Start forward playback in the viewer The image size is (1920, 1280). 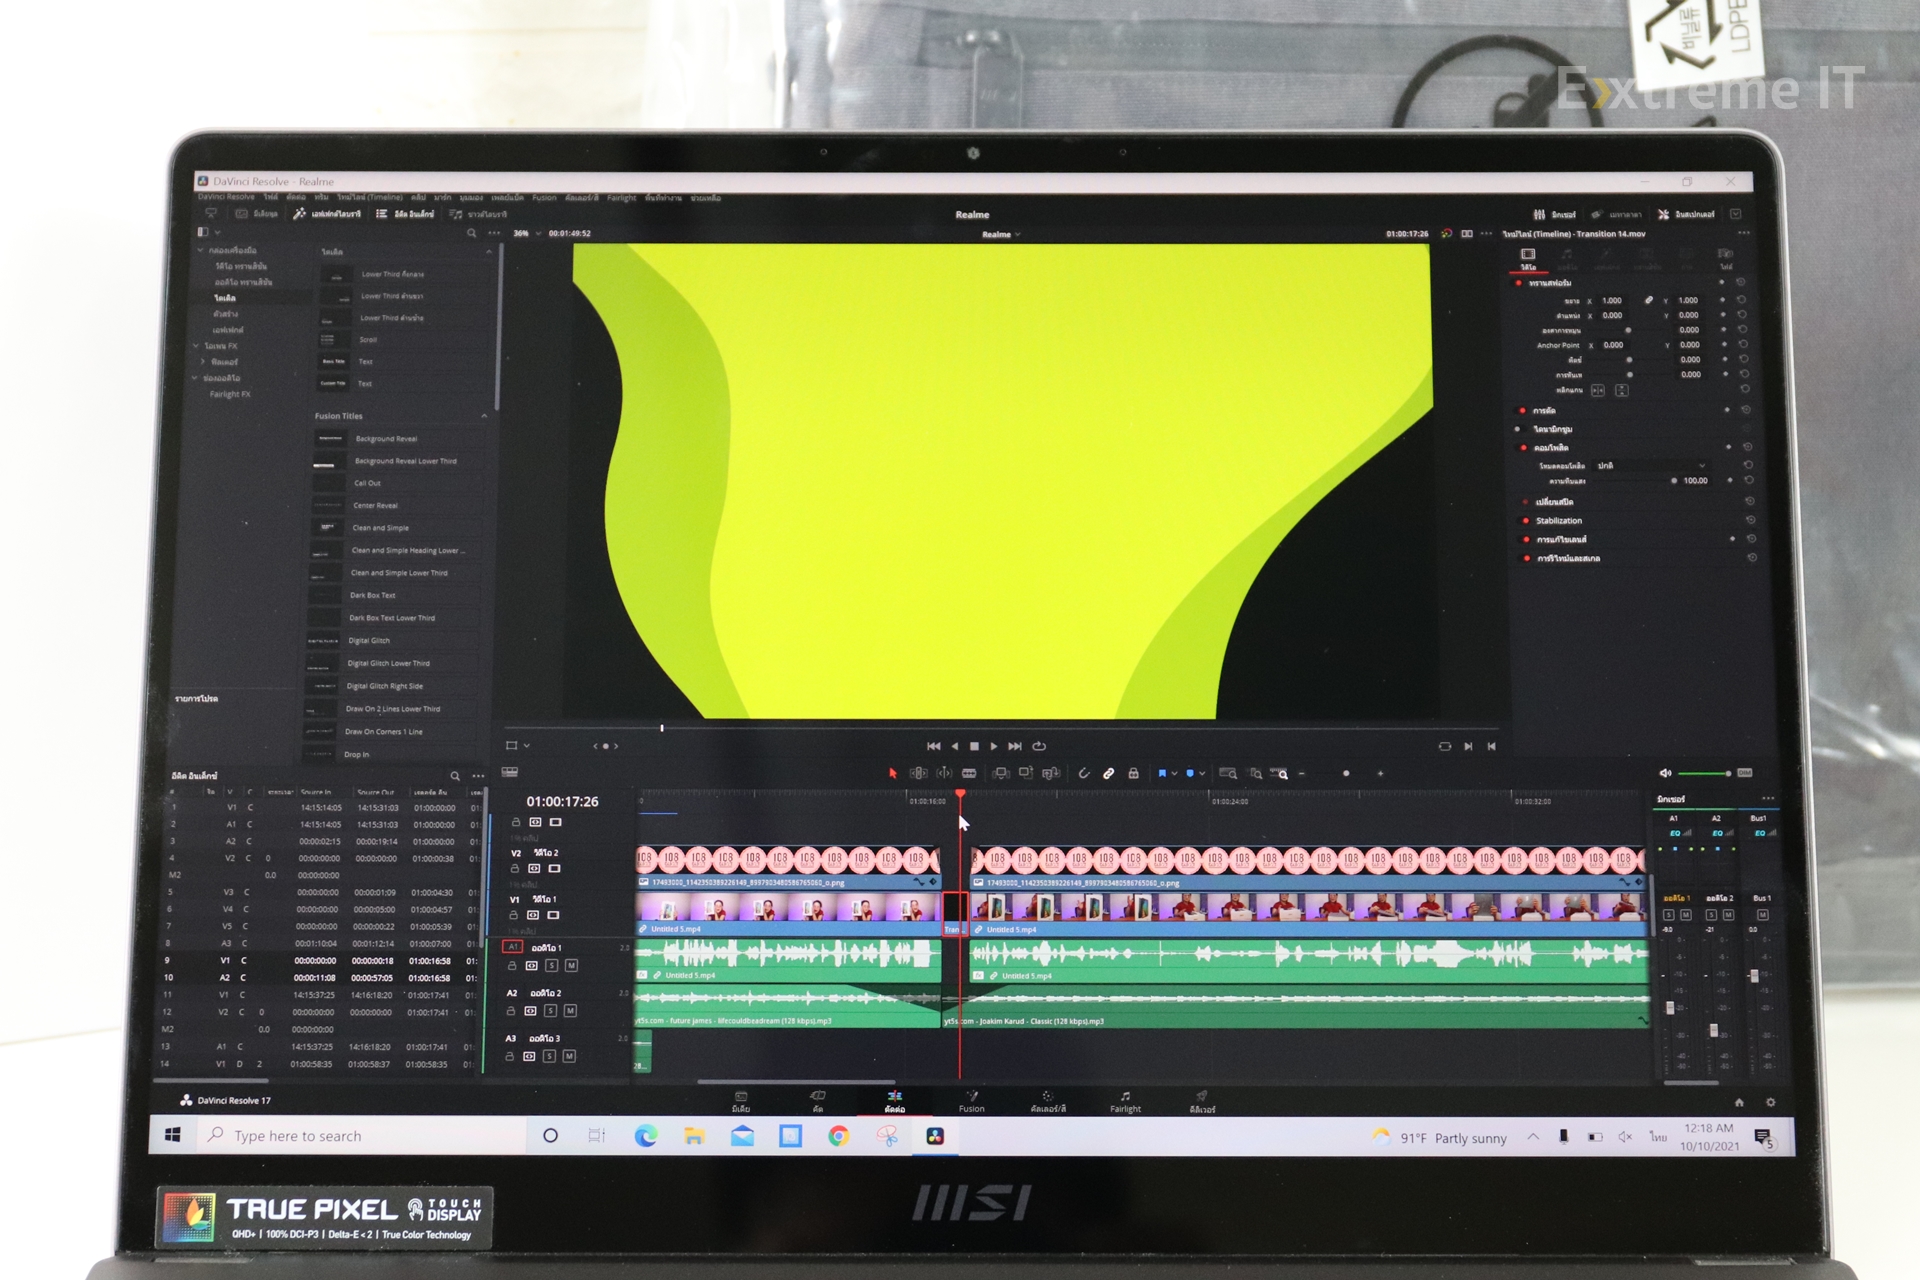pyautogui.click(x=994, y=746)
